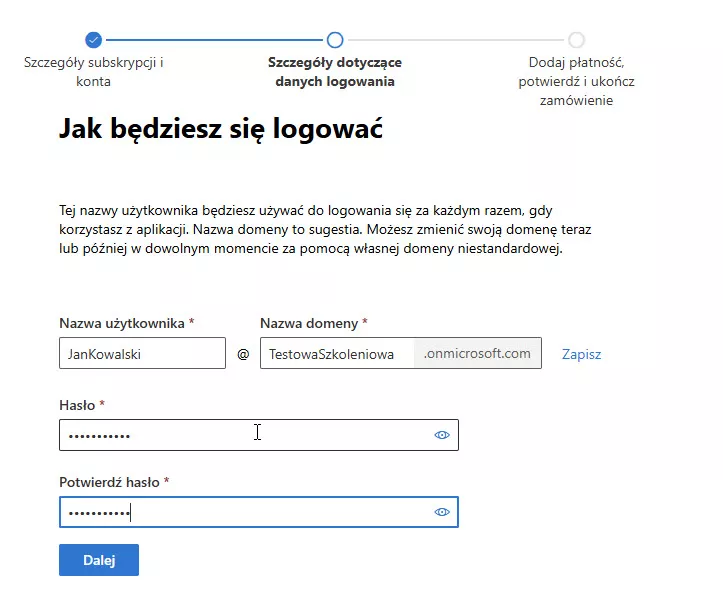Reveal the Hasło field password using eye icon
Screen dimensions: 723x591
point(442,435)
